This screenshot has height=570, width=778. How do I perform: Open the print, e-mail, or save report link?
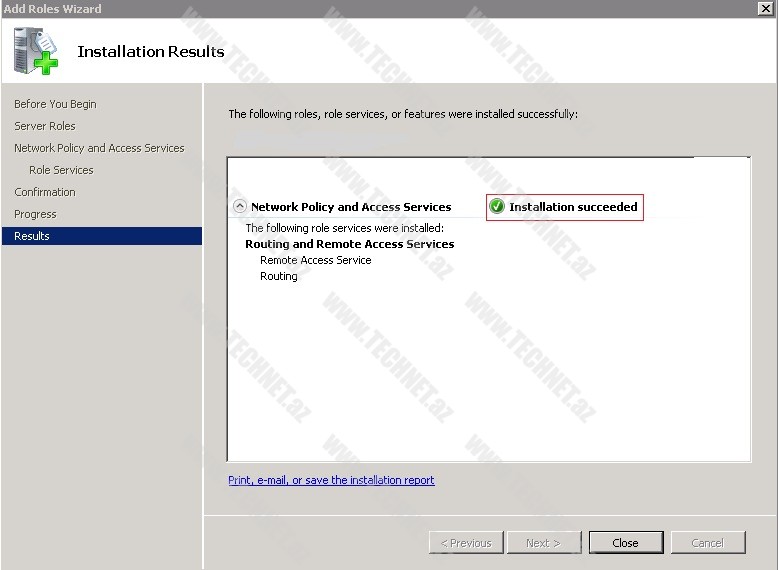(x=331, y=480)
